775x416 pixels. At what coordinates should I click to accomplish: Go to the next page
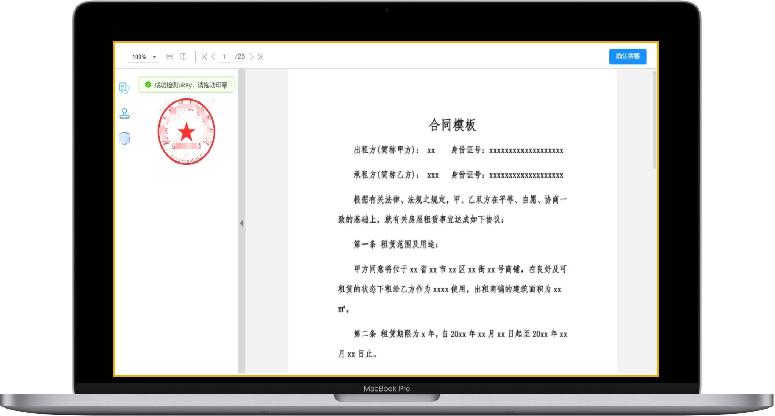(x=251, y=57)
